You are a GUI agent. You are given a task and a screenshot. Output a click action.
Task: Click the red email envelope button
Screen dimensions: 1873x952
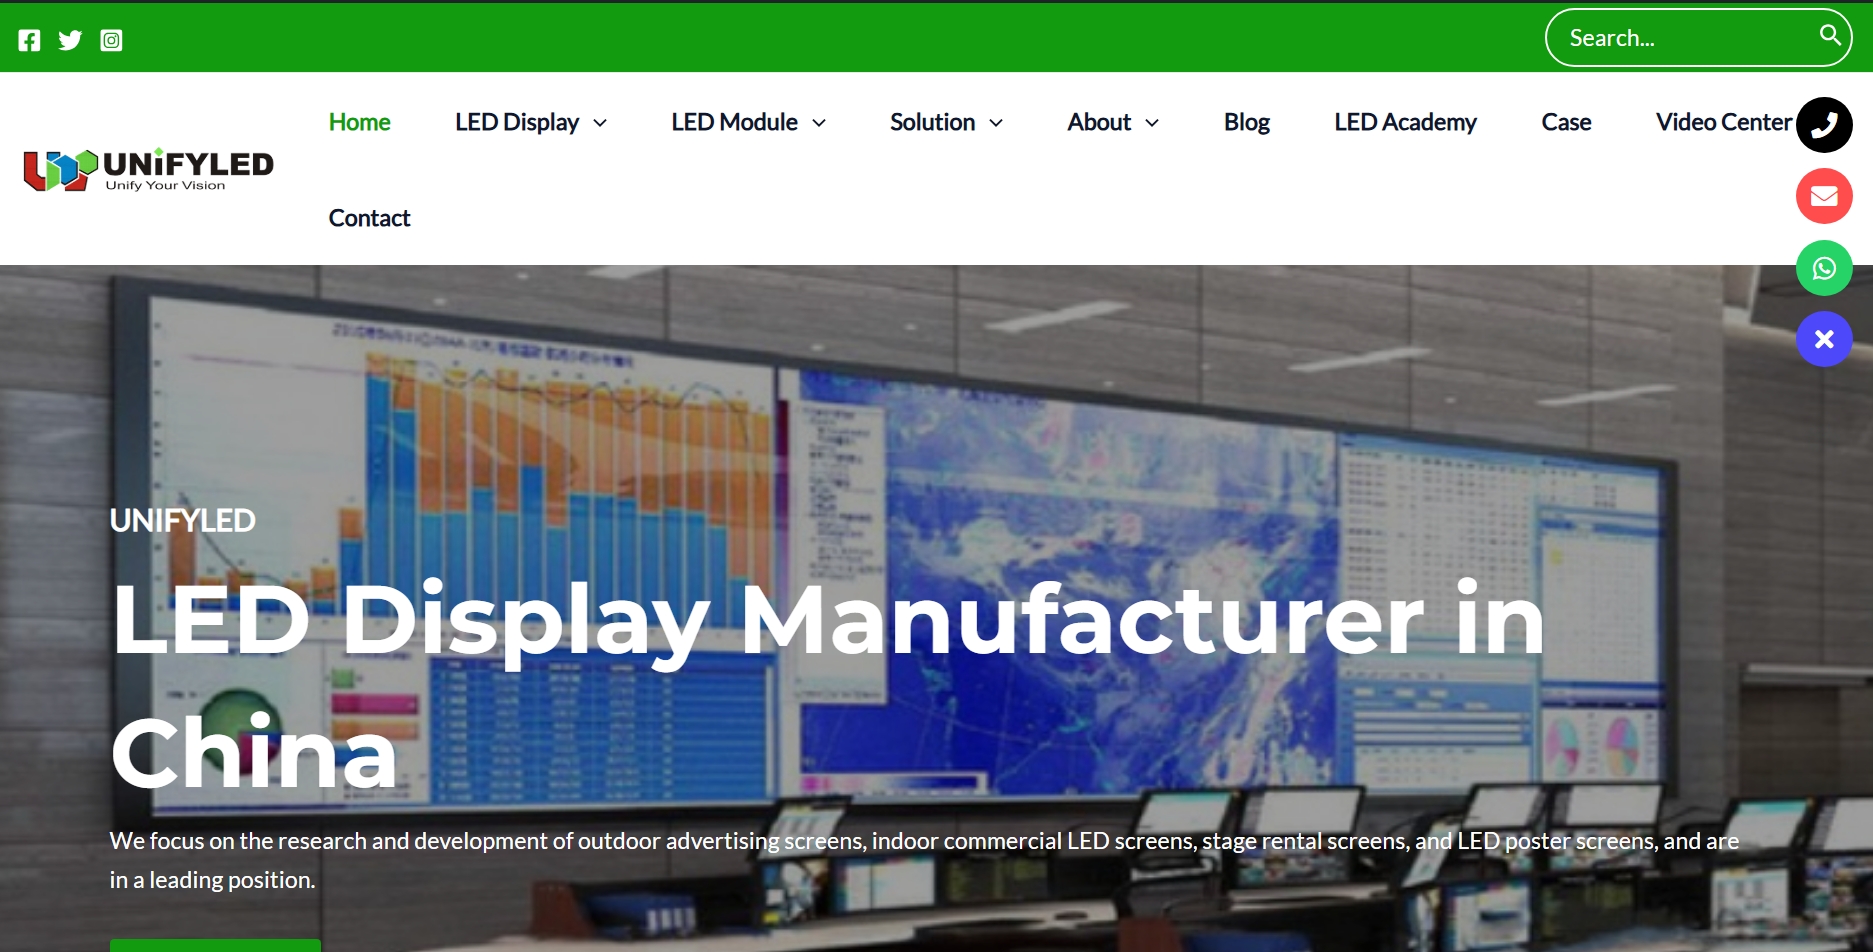click(x=1824, y=196)
